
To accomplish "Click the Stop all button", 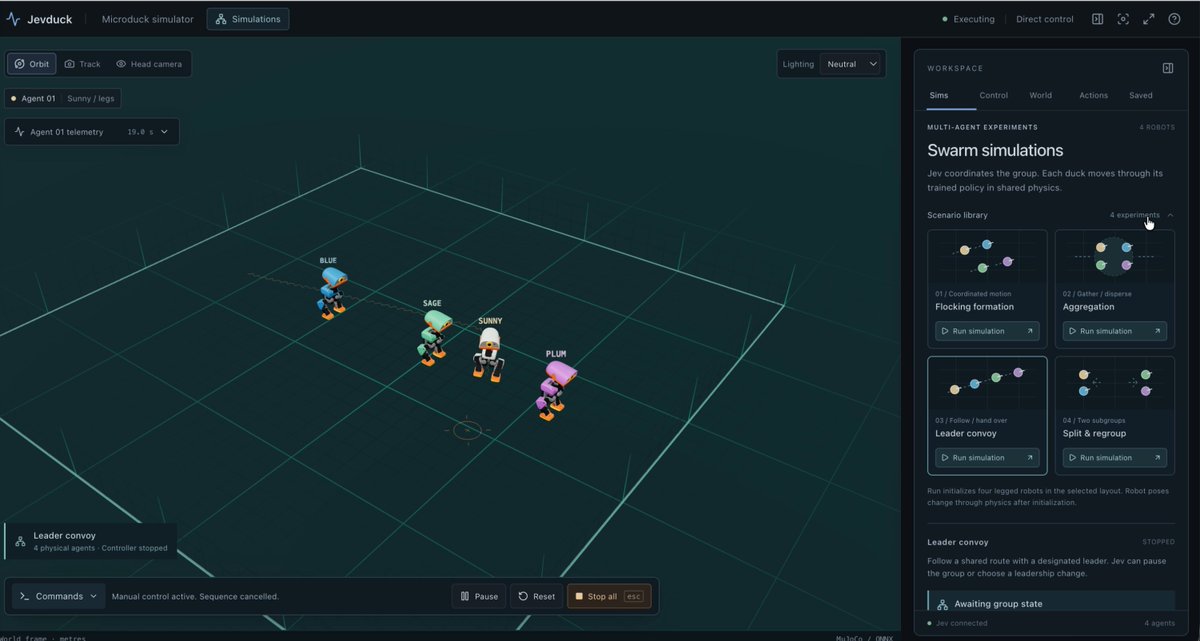I will click(609, 596).
